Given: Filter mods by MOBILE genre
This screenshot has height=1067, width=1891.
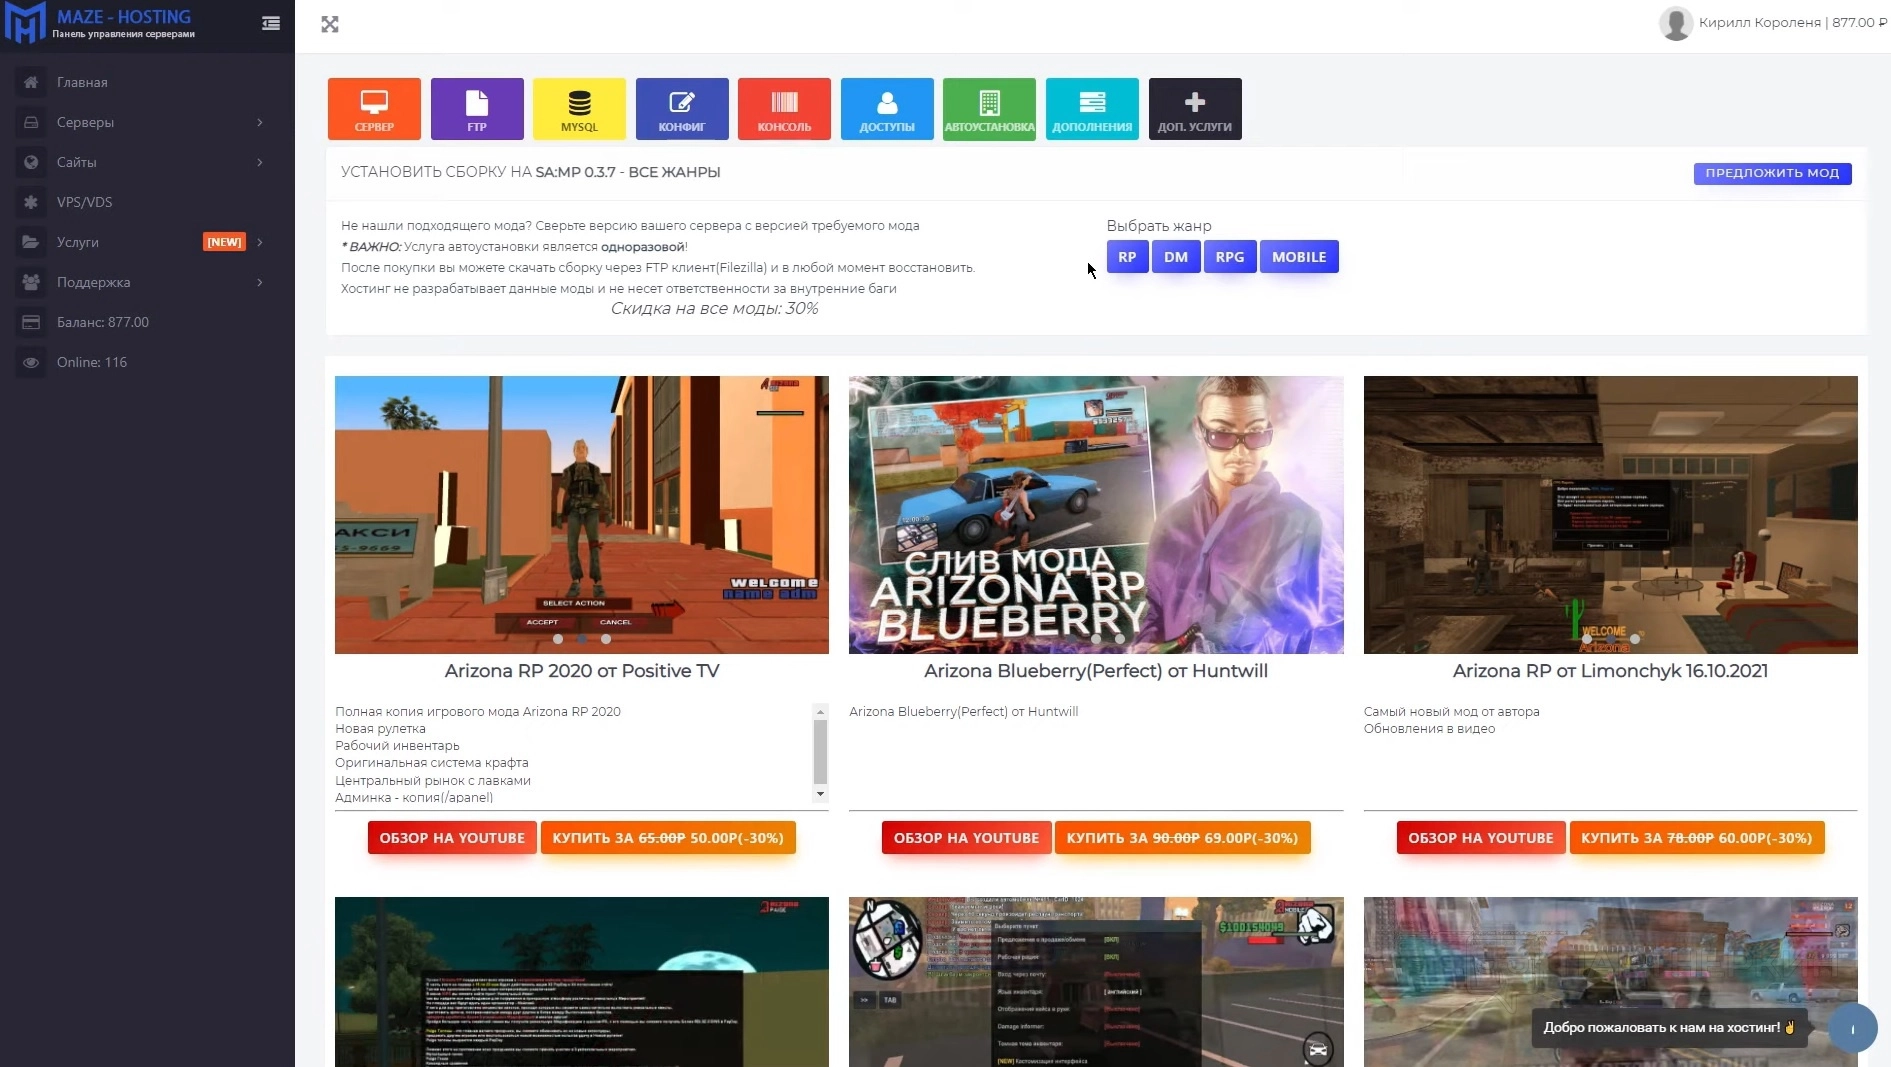Looking at the screenshot, I should tap(1299, 257).
